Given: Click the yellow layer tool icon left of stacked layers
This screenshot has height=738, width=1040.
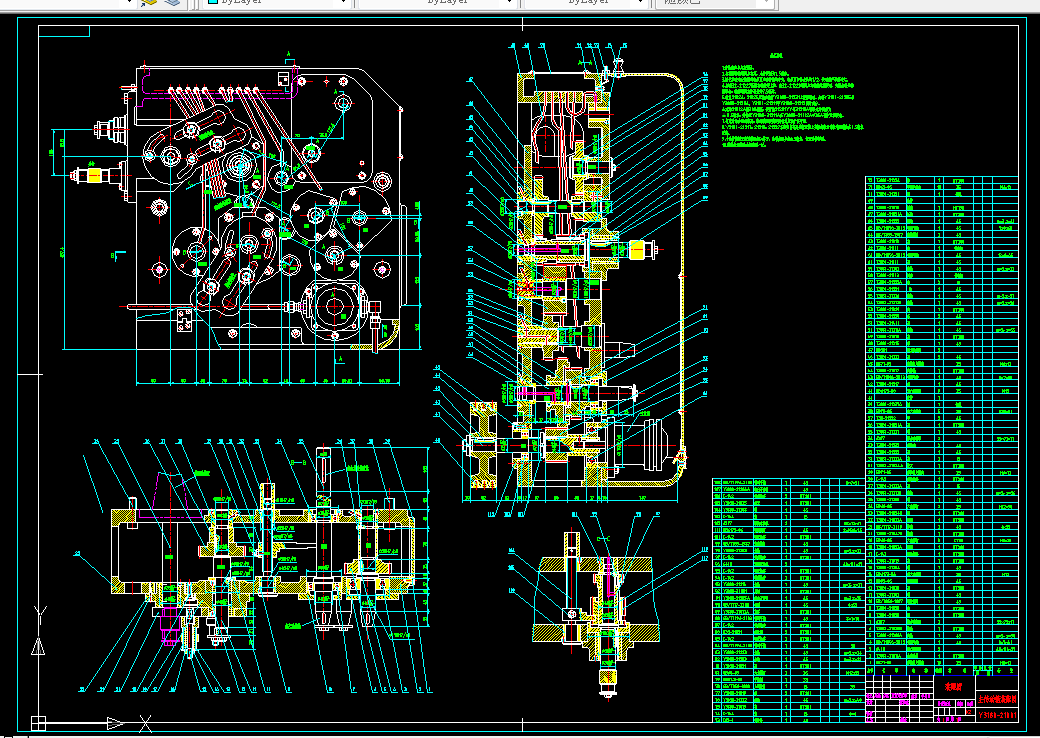Looking at the screenshot, I should click(x=149, y=2).
